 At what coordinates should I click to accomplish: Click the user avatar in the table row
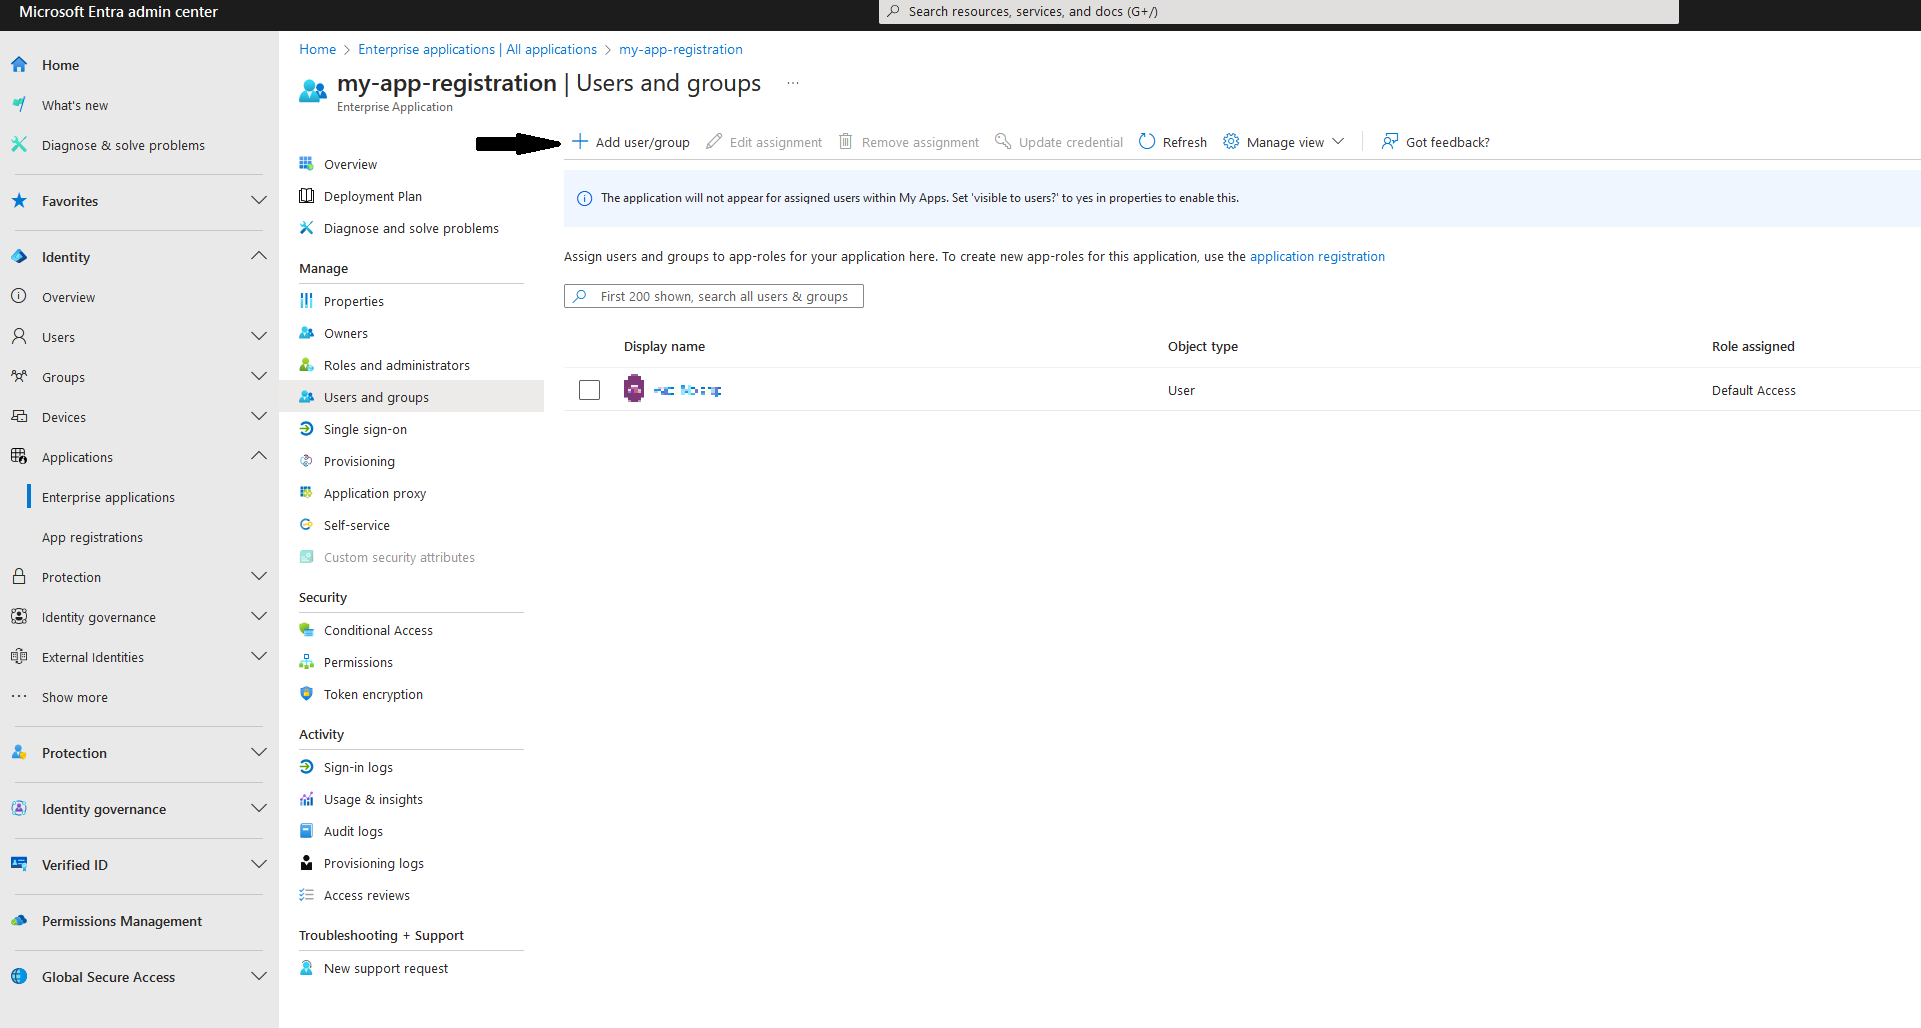pyautogui.click(x=634, y=389)
